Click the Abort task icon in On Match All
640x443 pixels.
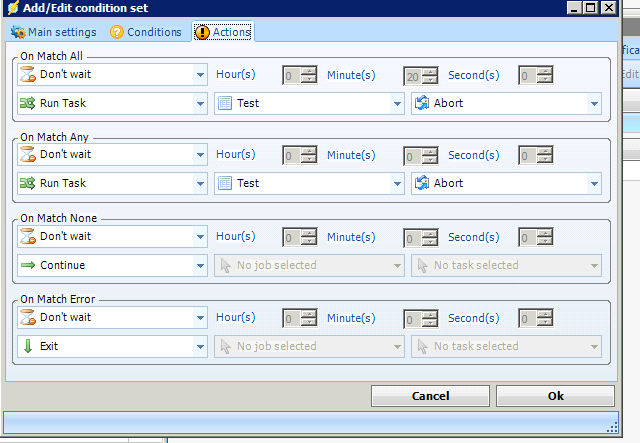421,103
